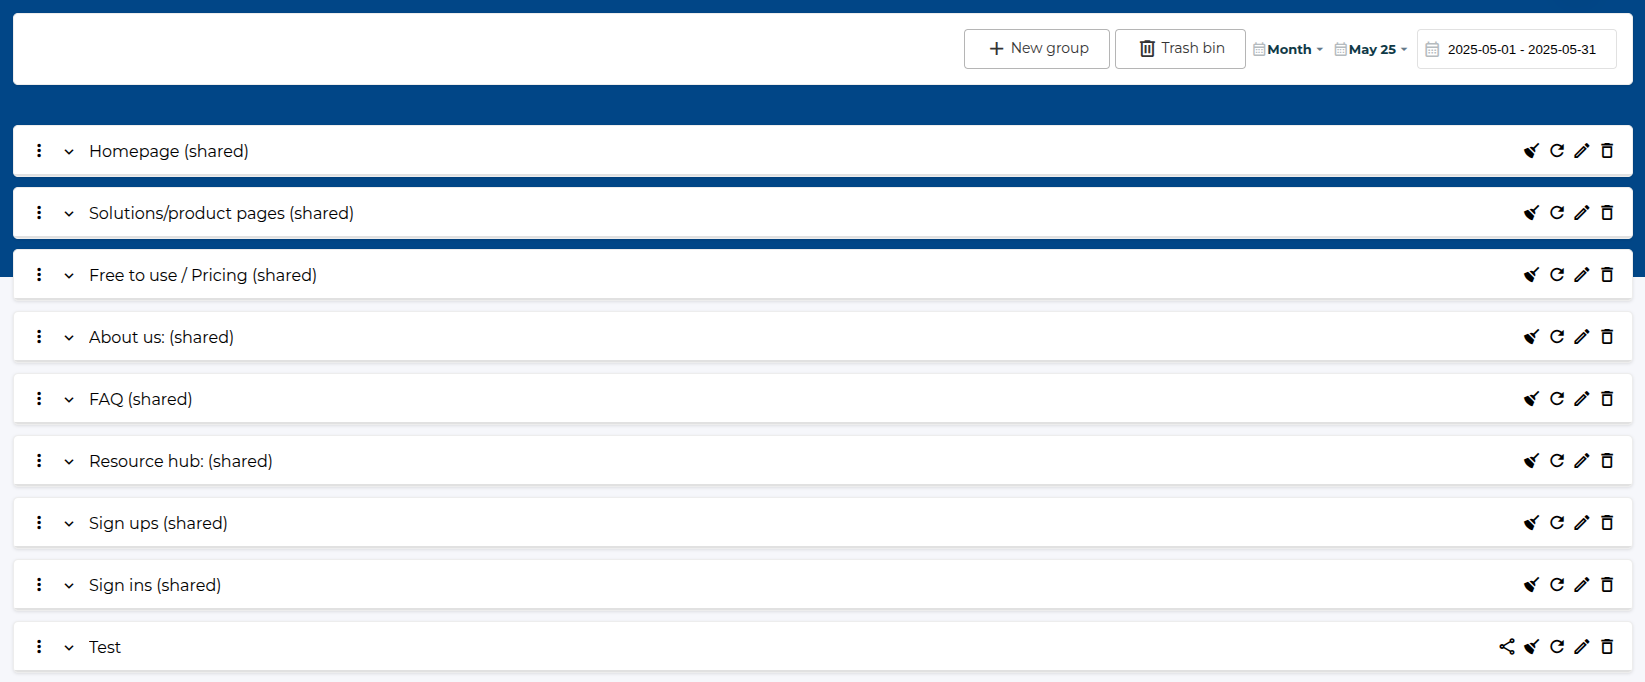Click the date range input field
Image resolution: width=1645 pixels, height=682 pixels.
click(x=1521, y=49)
